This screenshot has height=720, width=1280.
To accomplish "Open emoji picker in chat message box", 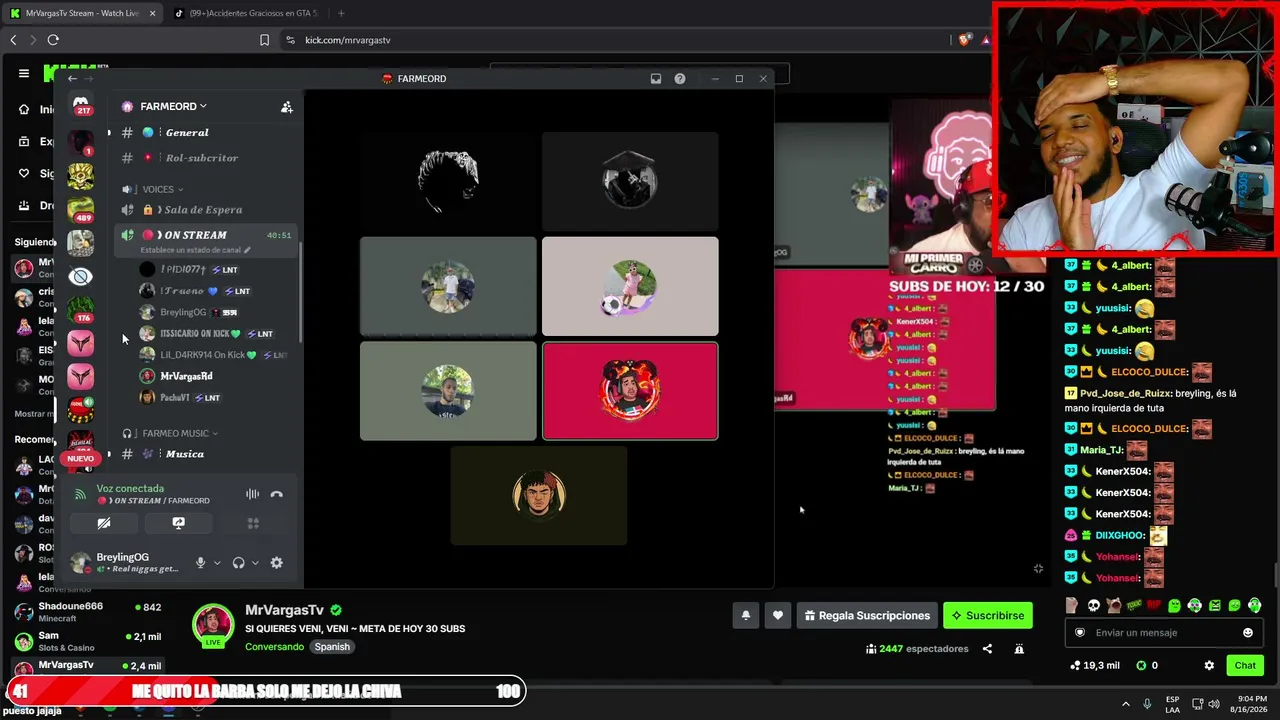I will click(1248, 633).
